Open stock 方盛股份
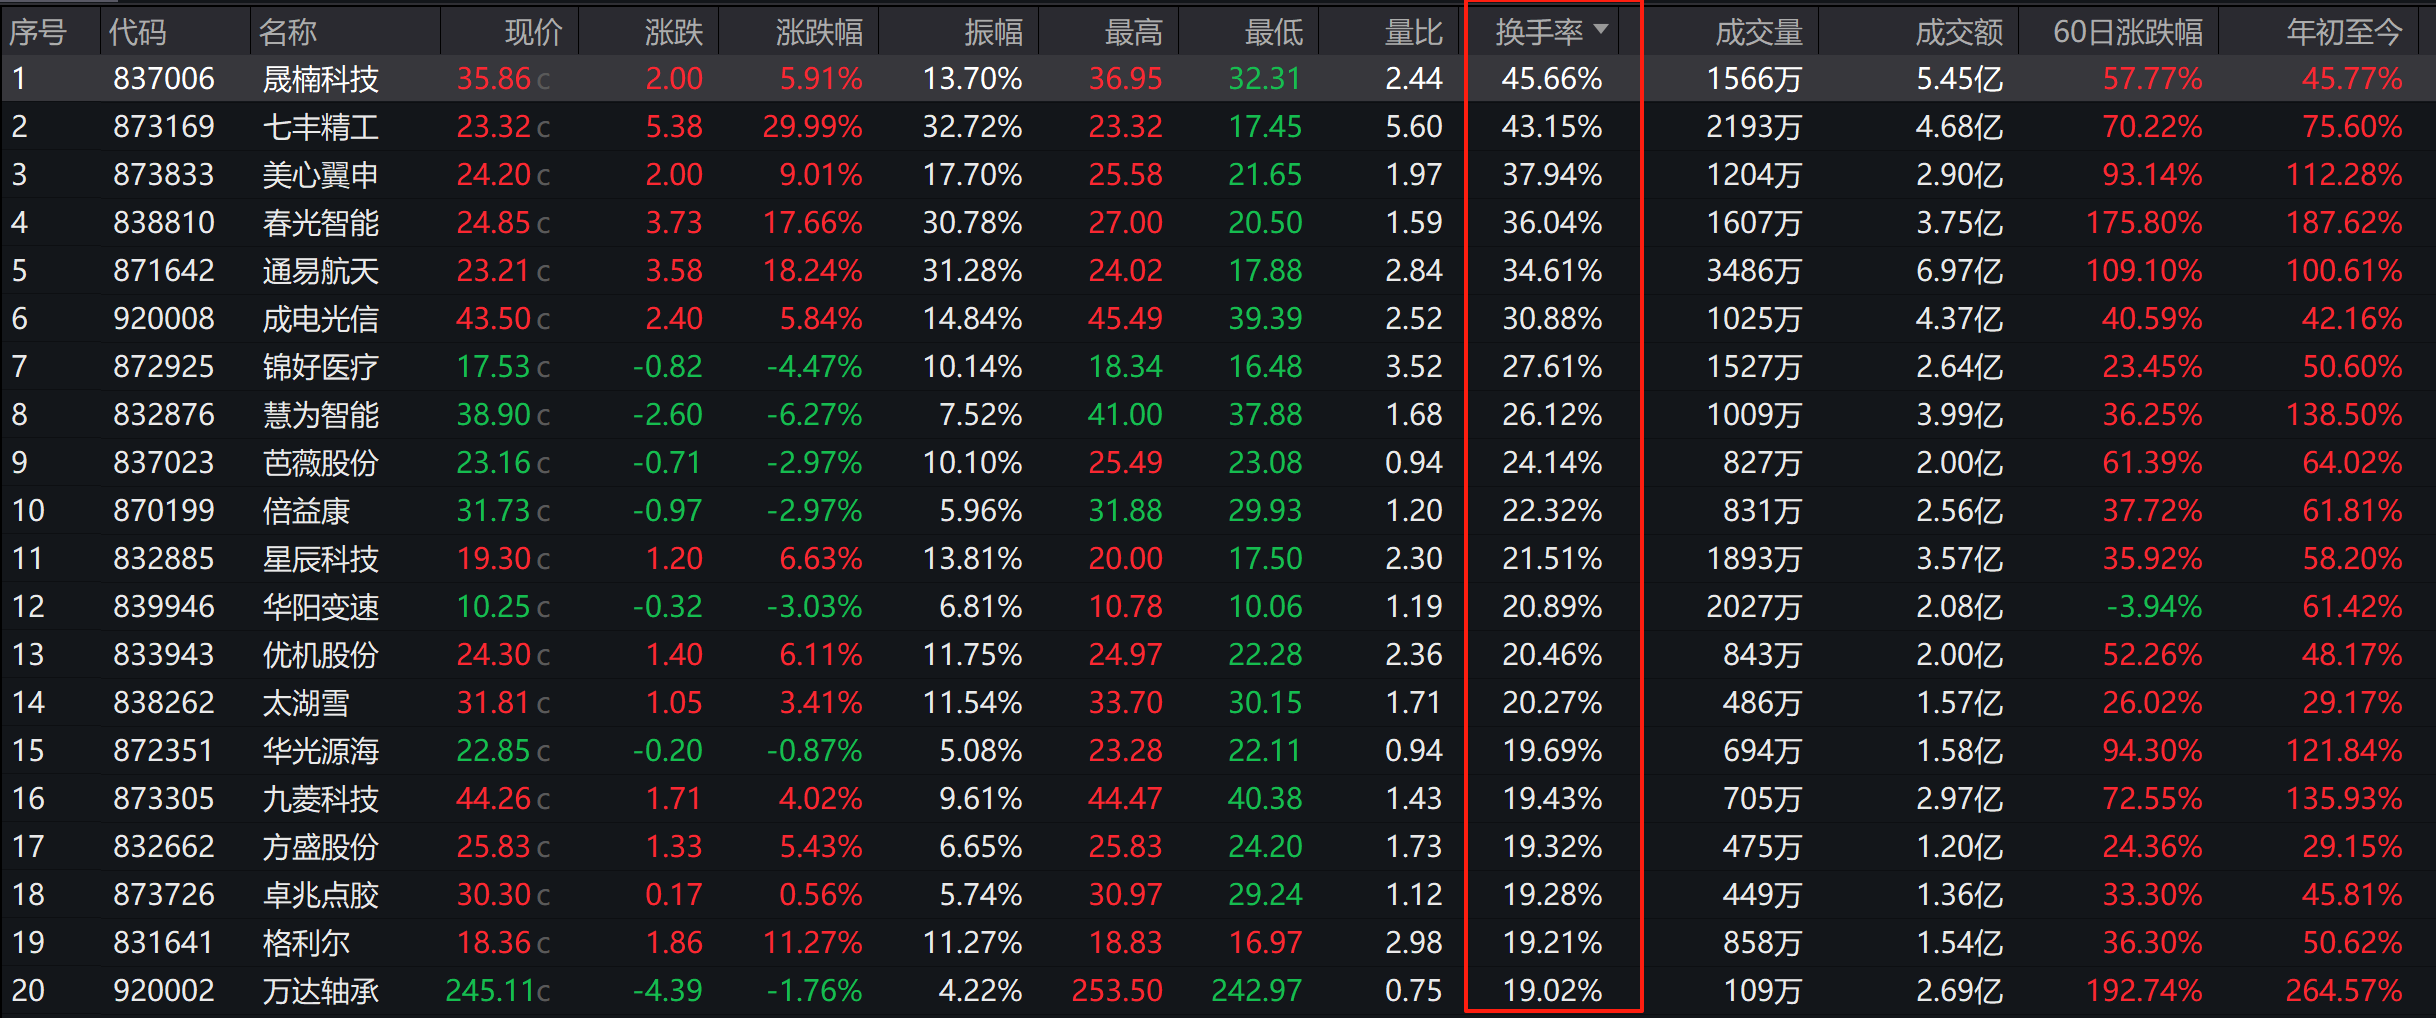 pos(320,847)
